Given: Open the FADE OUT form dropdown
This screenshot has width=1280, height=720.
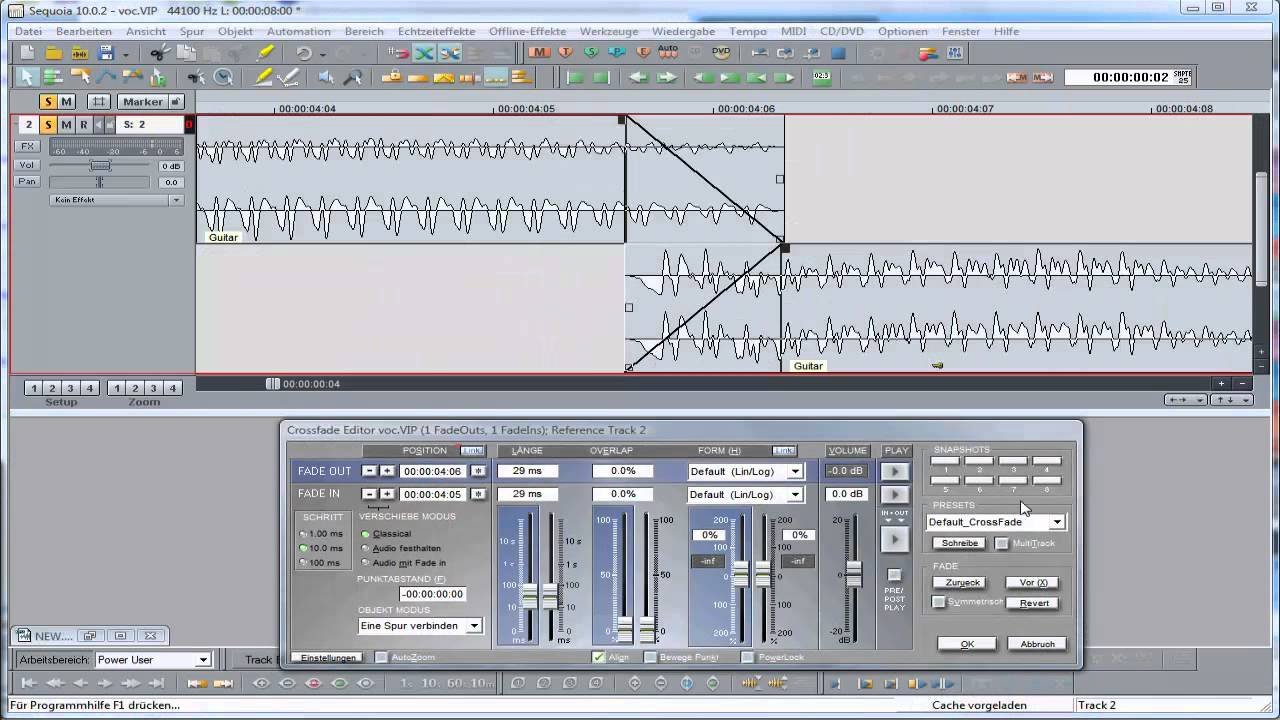Looking at the screenshot, I should point(794,470).
